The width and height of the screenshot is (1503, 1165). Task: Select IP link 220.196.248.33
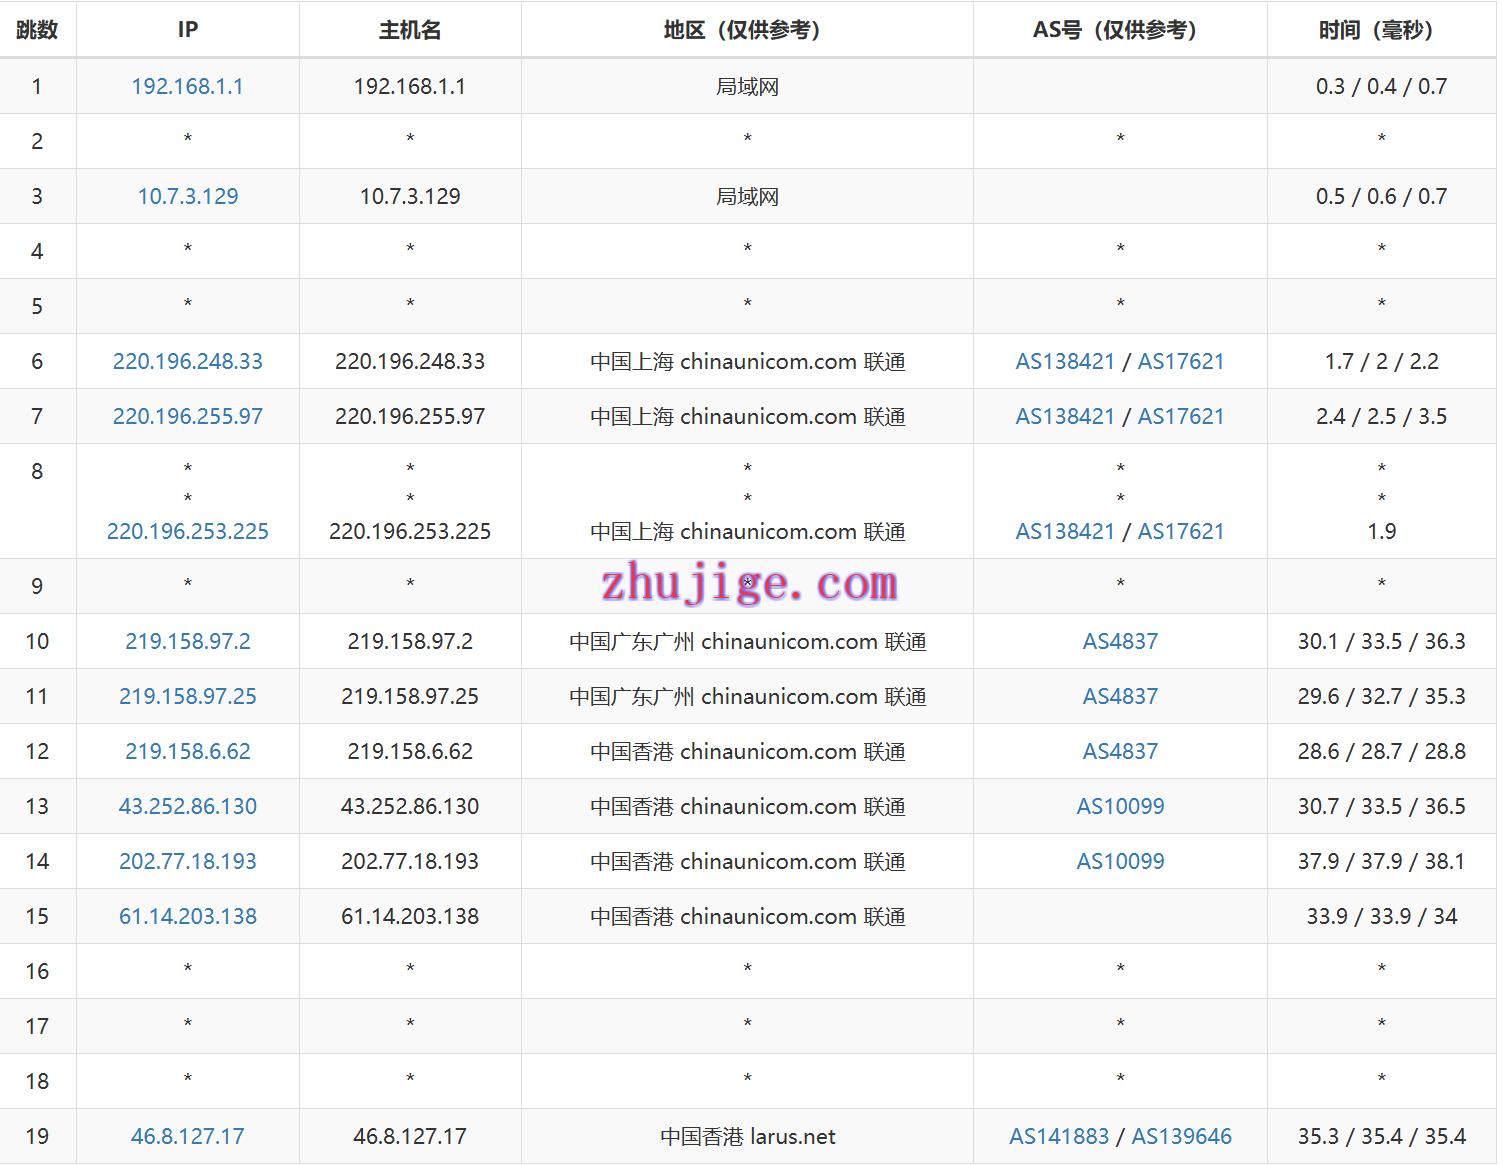[x=187, y=362]
